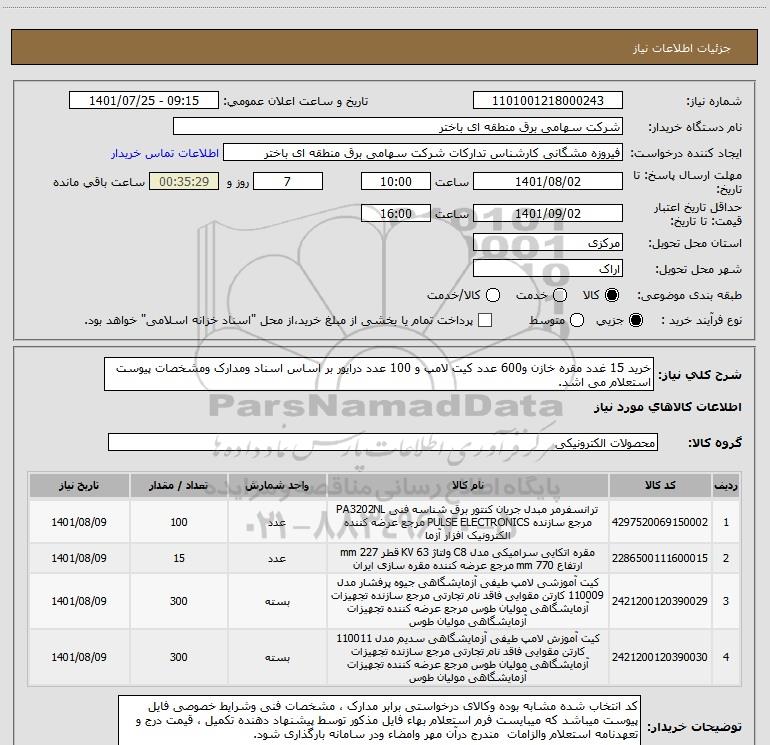770x745 pixels.
Task: Click the announcement date field 1401/07/25 - 09:15
Action: coord(144,101)
